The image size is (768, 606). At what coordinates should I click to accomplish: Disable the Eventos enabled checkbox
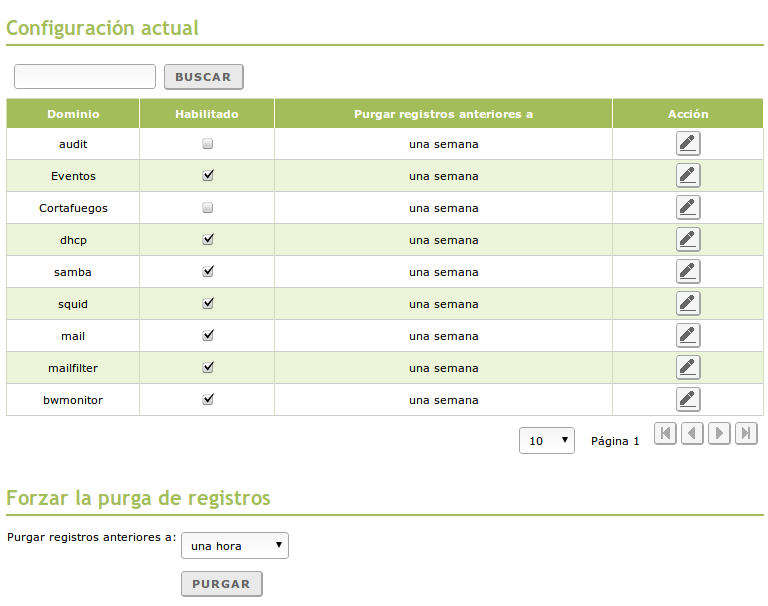208,176
